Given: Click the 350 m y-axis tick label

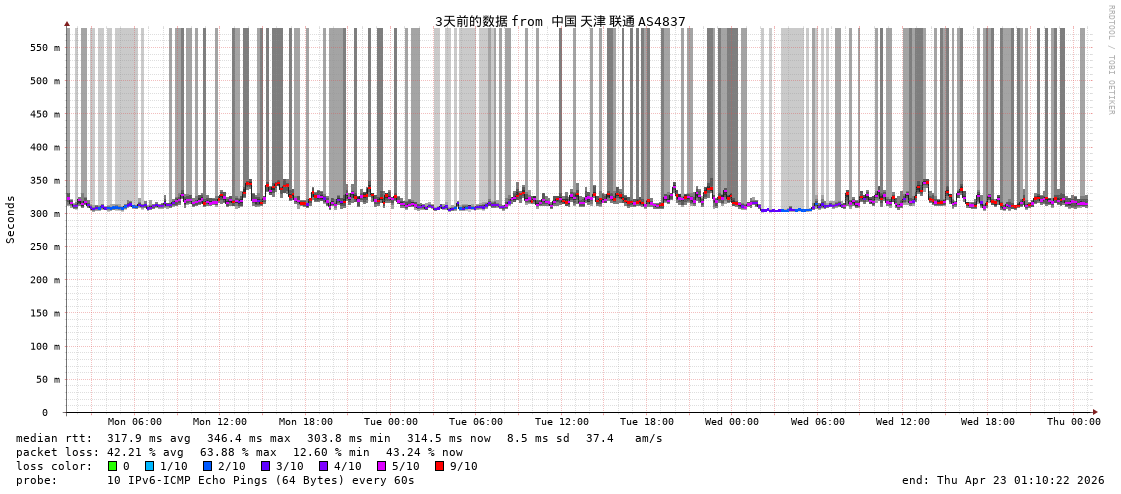Looking at the screenshot, I should tap(44, 180).
